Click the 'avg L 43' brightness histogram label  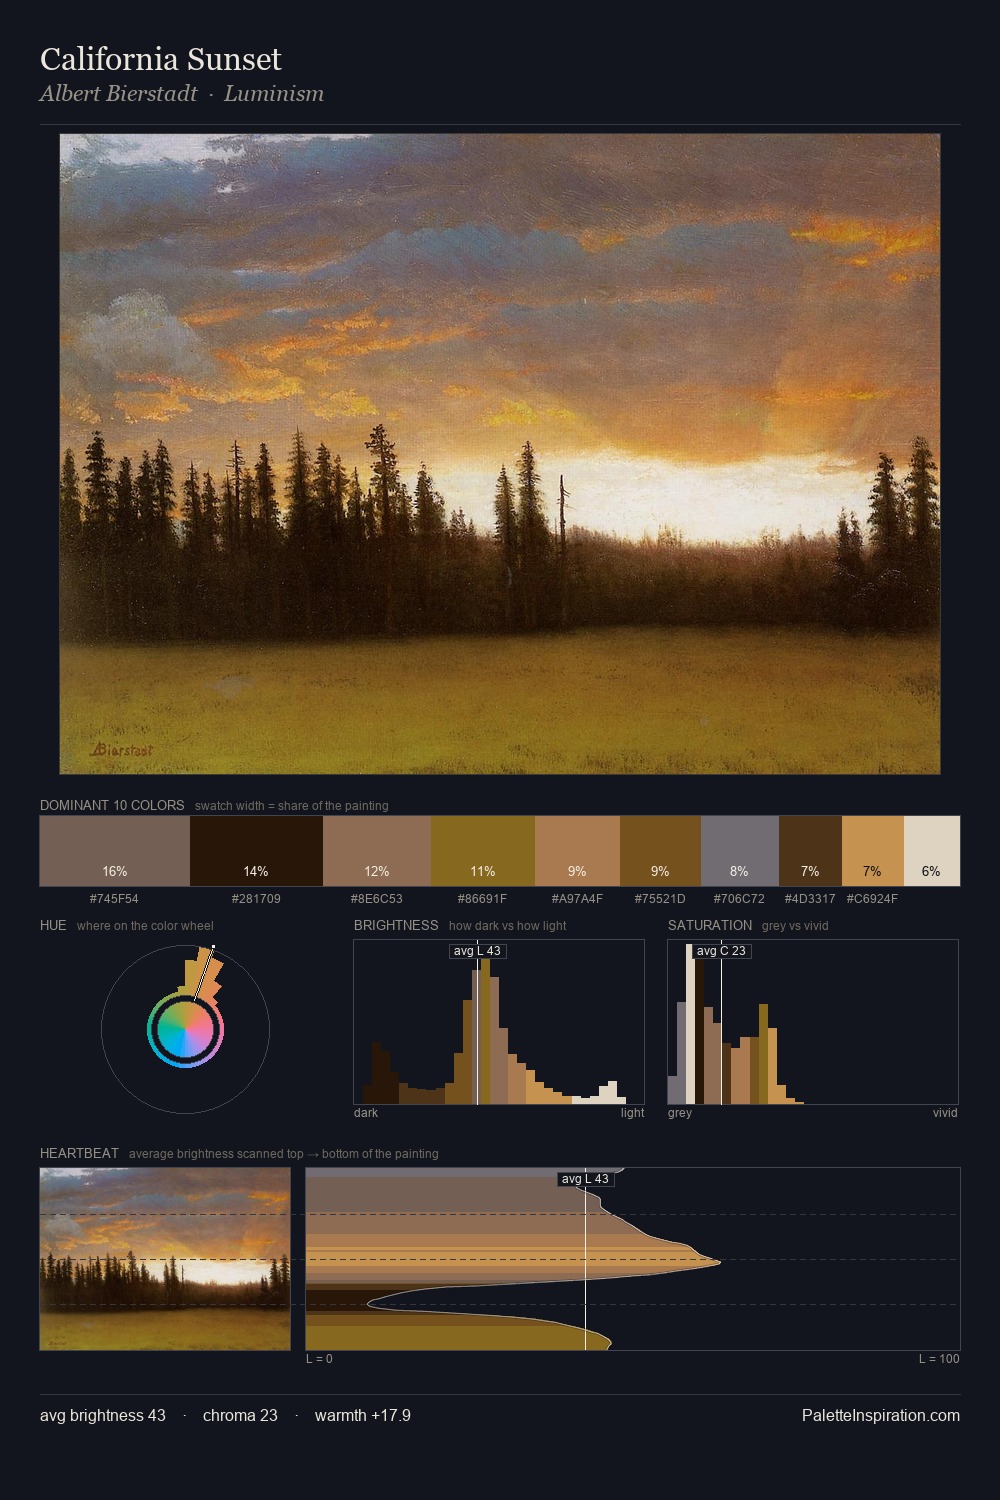[x=477, y=951]
